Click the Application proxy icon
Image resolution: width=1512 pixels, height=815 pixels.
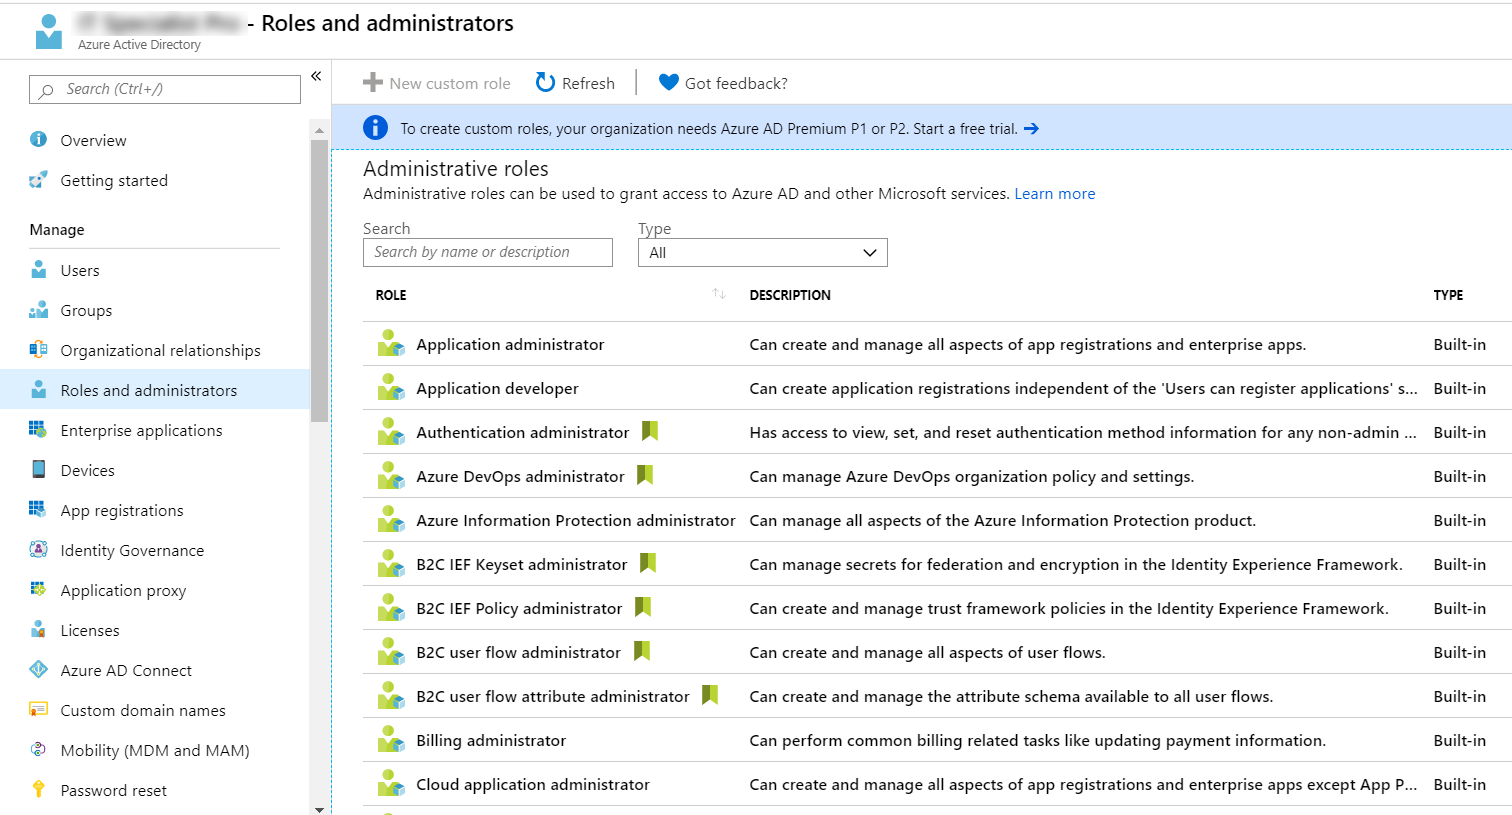(38, 589)
